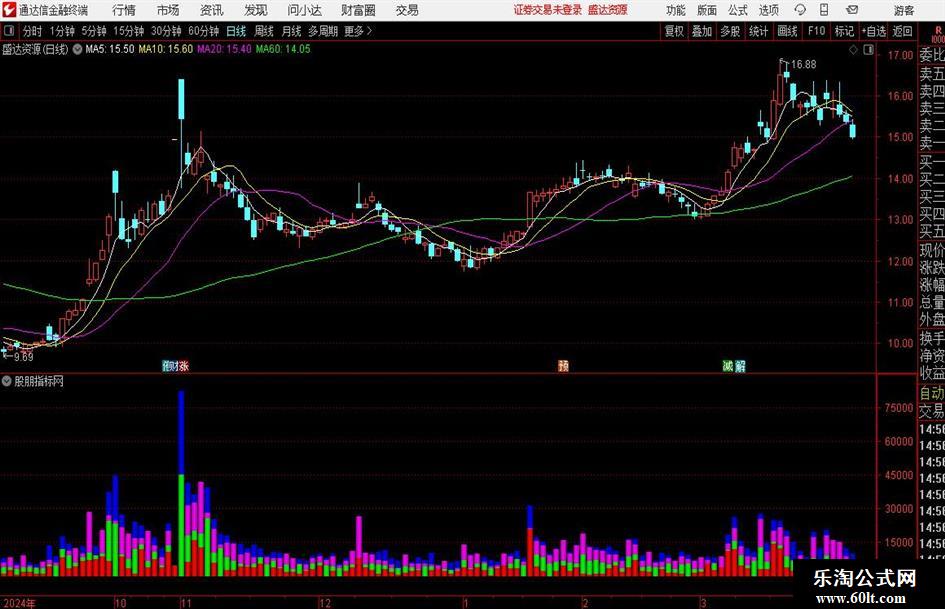Switch to 5分钟 period
This screenshot has width=945, height=609.
(93, 31)
